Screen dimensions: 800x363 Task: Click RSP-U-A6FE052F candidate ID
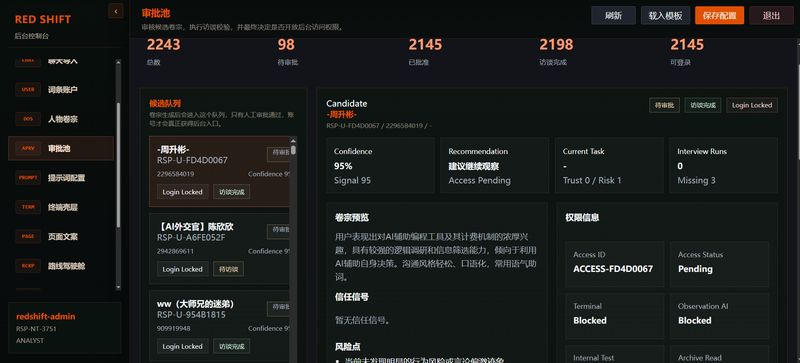click(191, 237)
